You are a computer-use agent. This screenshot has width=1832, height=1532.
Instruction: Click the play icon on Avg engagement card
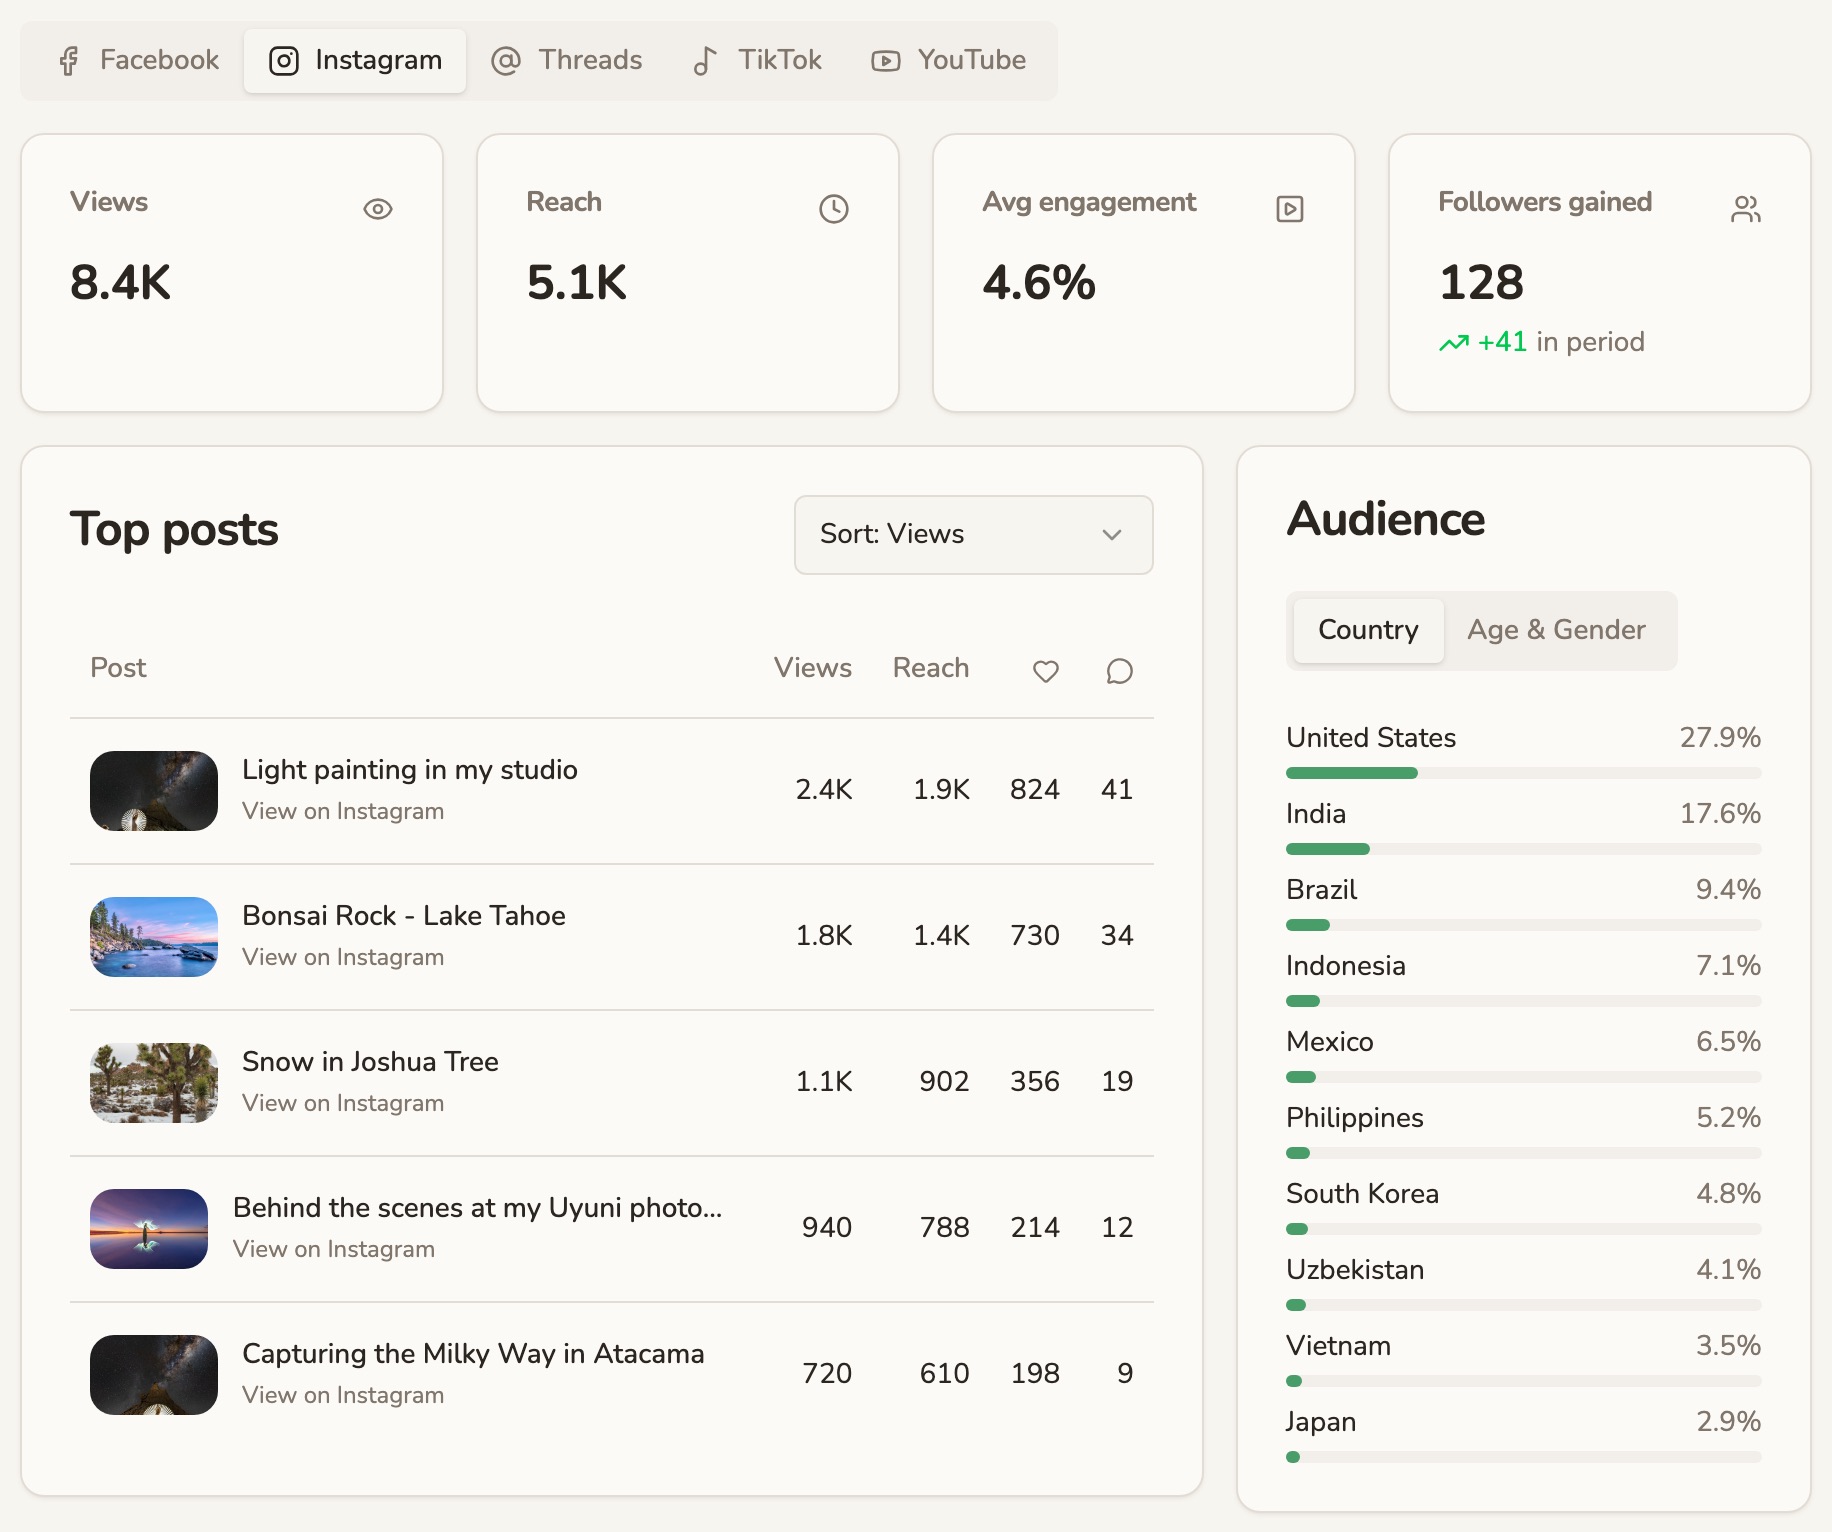pos(1290,209)
